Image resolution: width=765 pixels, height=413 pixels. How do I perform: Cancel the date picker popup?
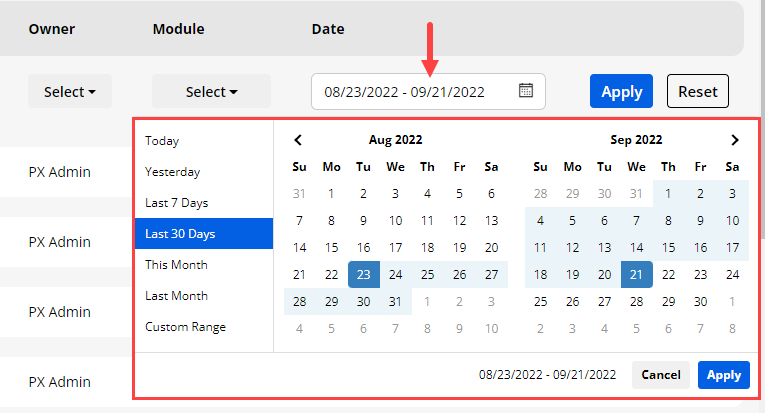660,375
